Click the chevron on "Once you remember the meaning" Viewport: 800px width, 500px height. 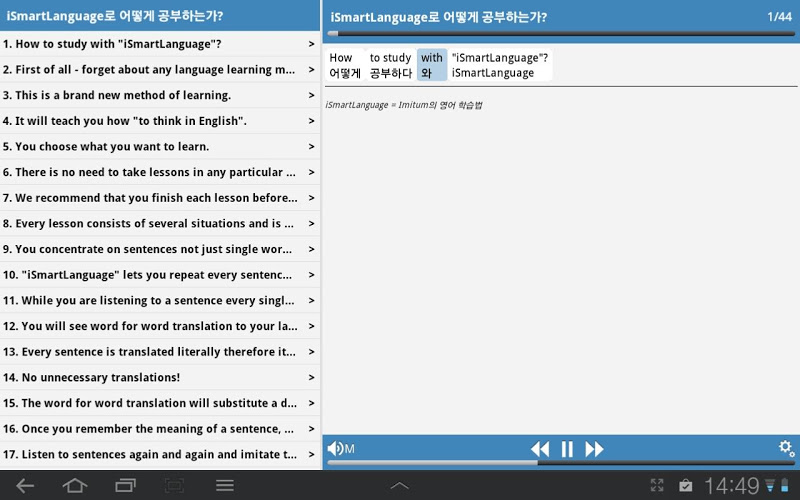tap(311, 429)
